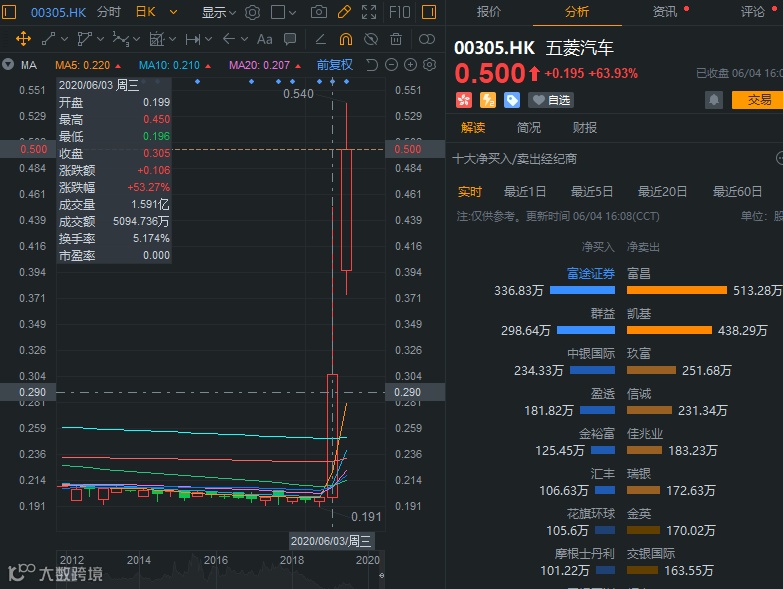The image size is (783, 589).
Task: Click the orange 交易 trade button
Action: pos(758,100)
